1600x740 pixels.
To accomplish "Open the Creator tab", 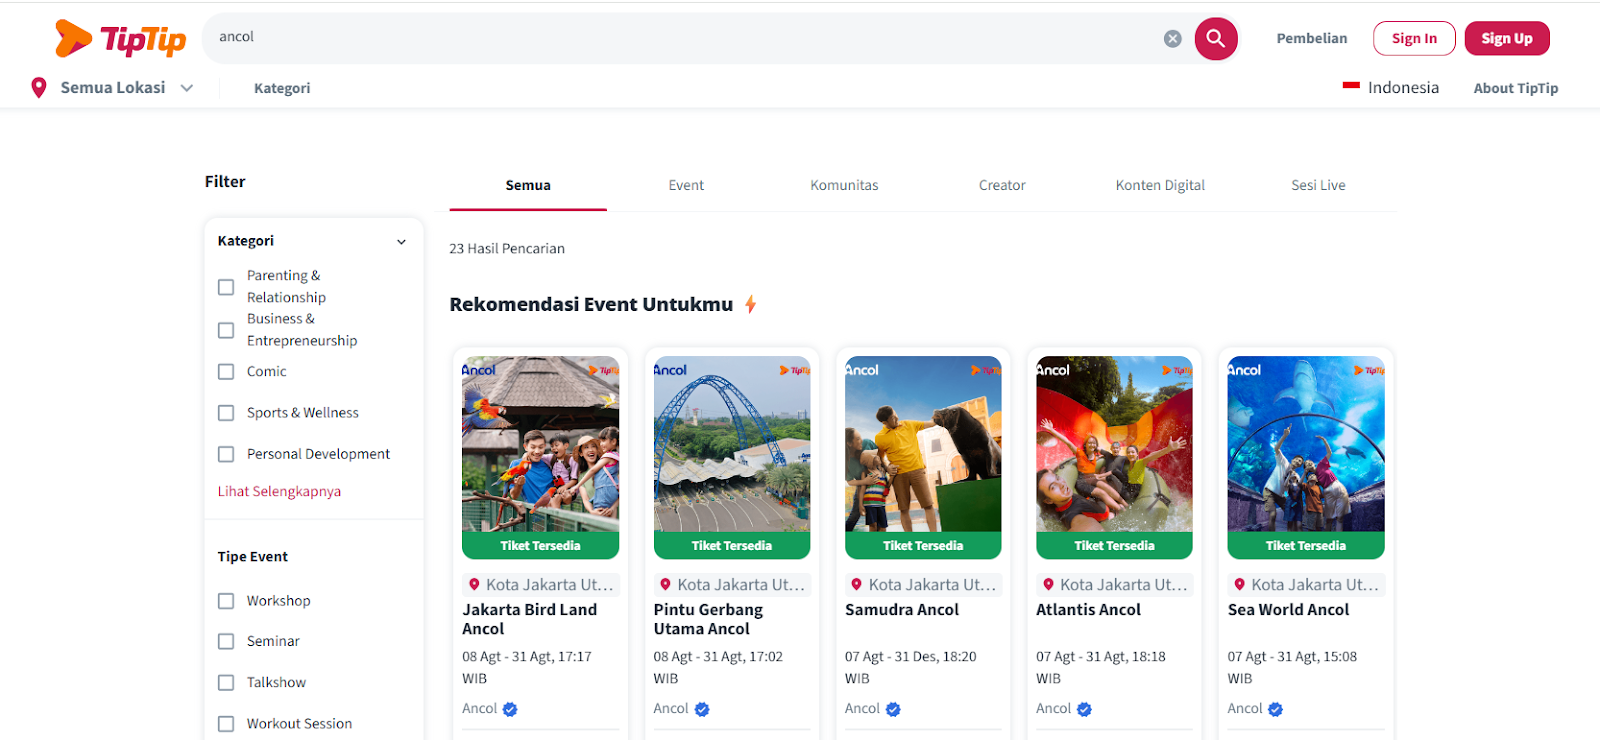I will point(1002,185).
